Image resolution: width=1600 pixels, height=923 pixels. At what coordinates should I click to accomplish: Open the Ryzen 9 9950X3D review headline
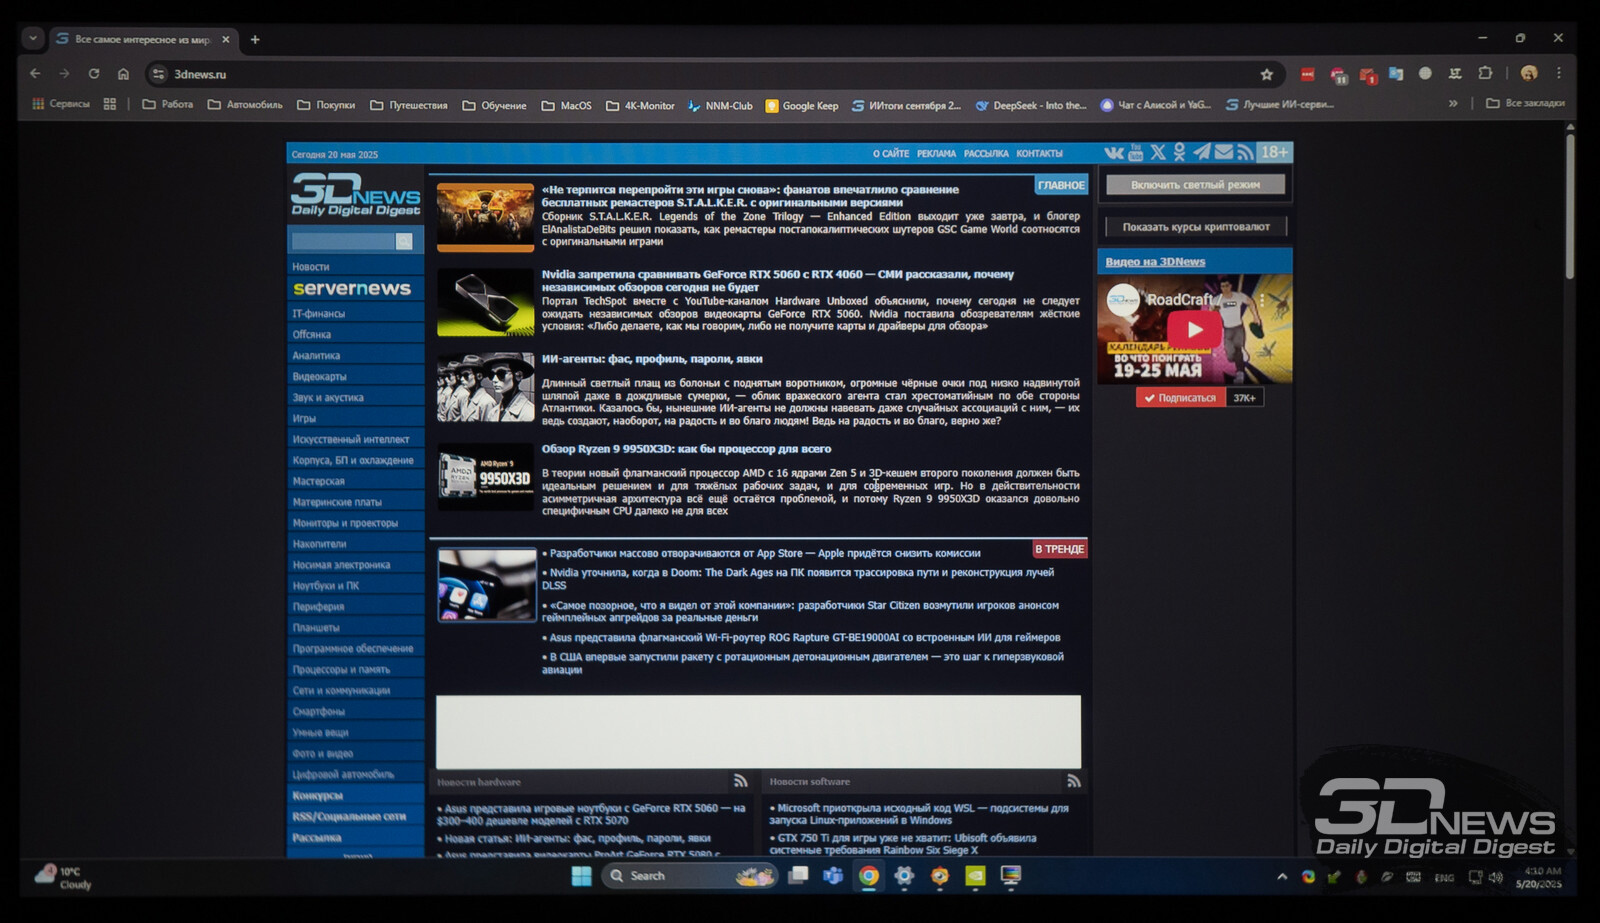point(686,449)
